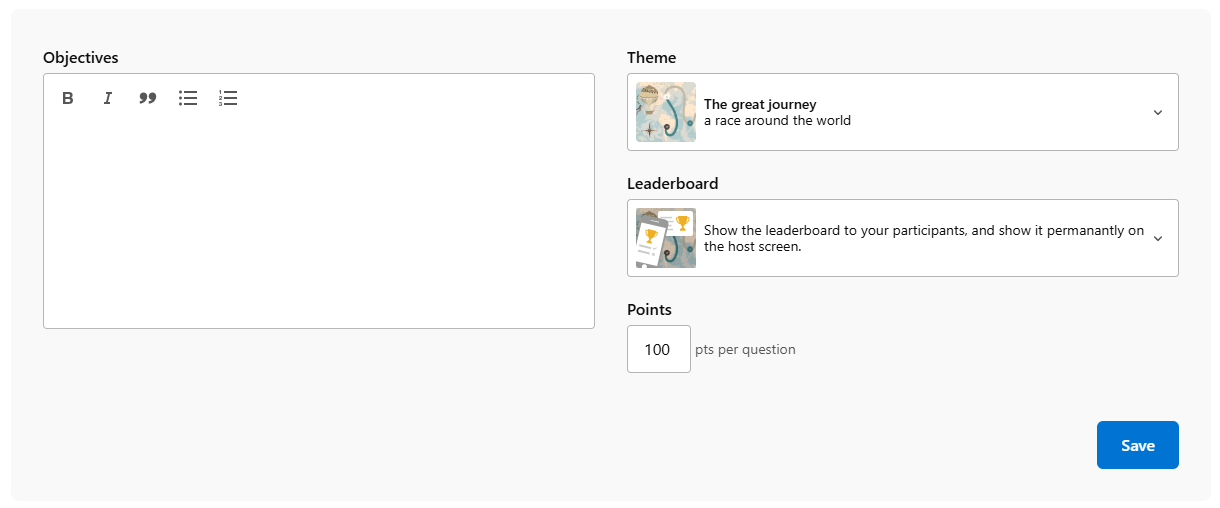Start a numbered list in the editor
1220x508 pixels.
(x=228, y=98)
